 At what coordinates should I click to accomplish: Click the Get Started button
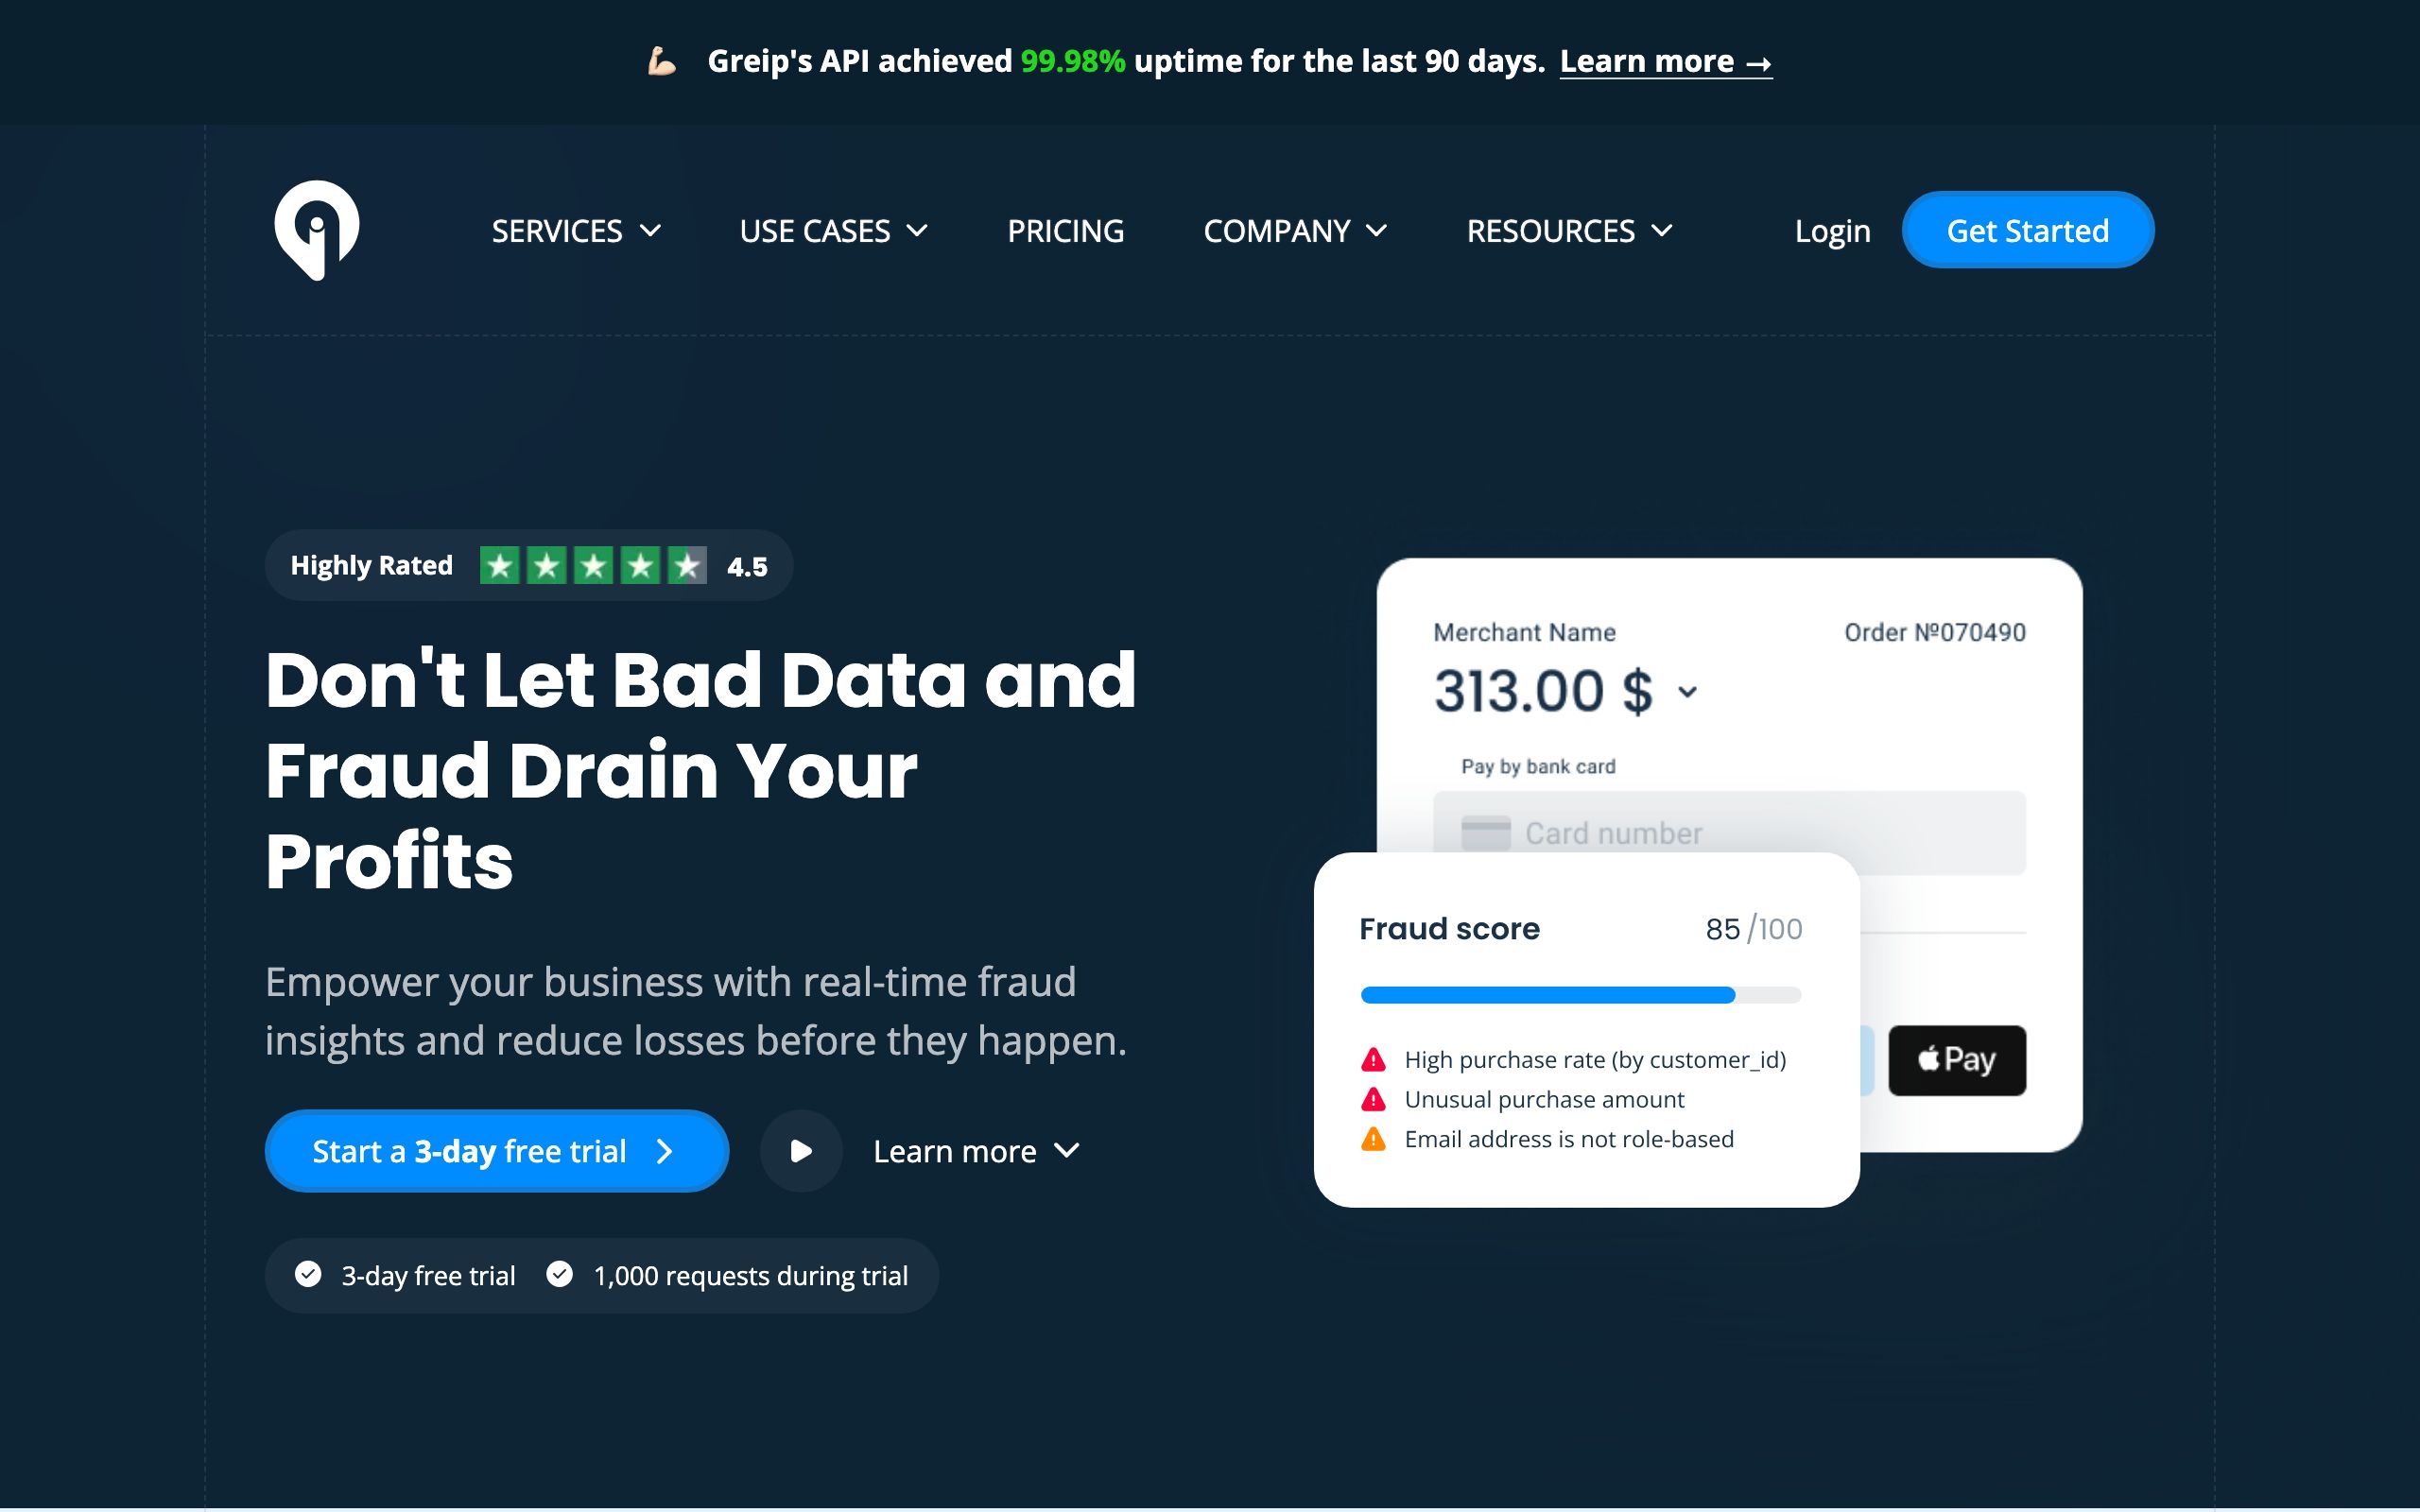tap(2028, 230)
